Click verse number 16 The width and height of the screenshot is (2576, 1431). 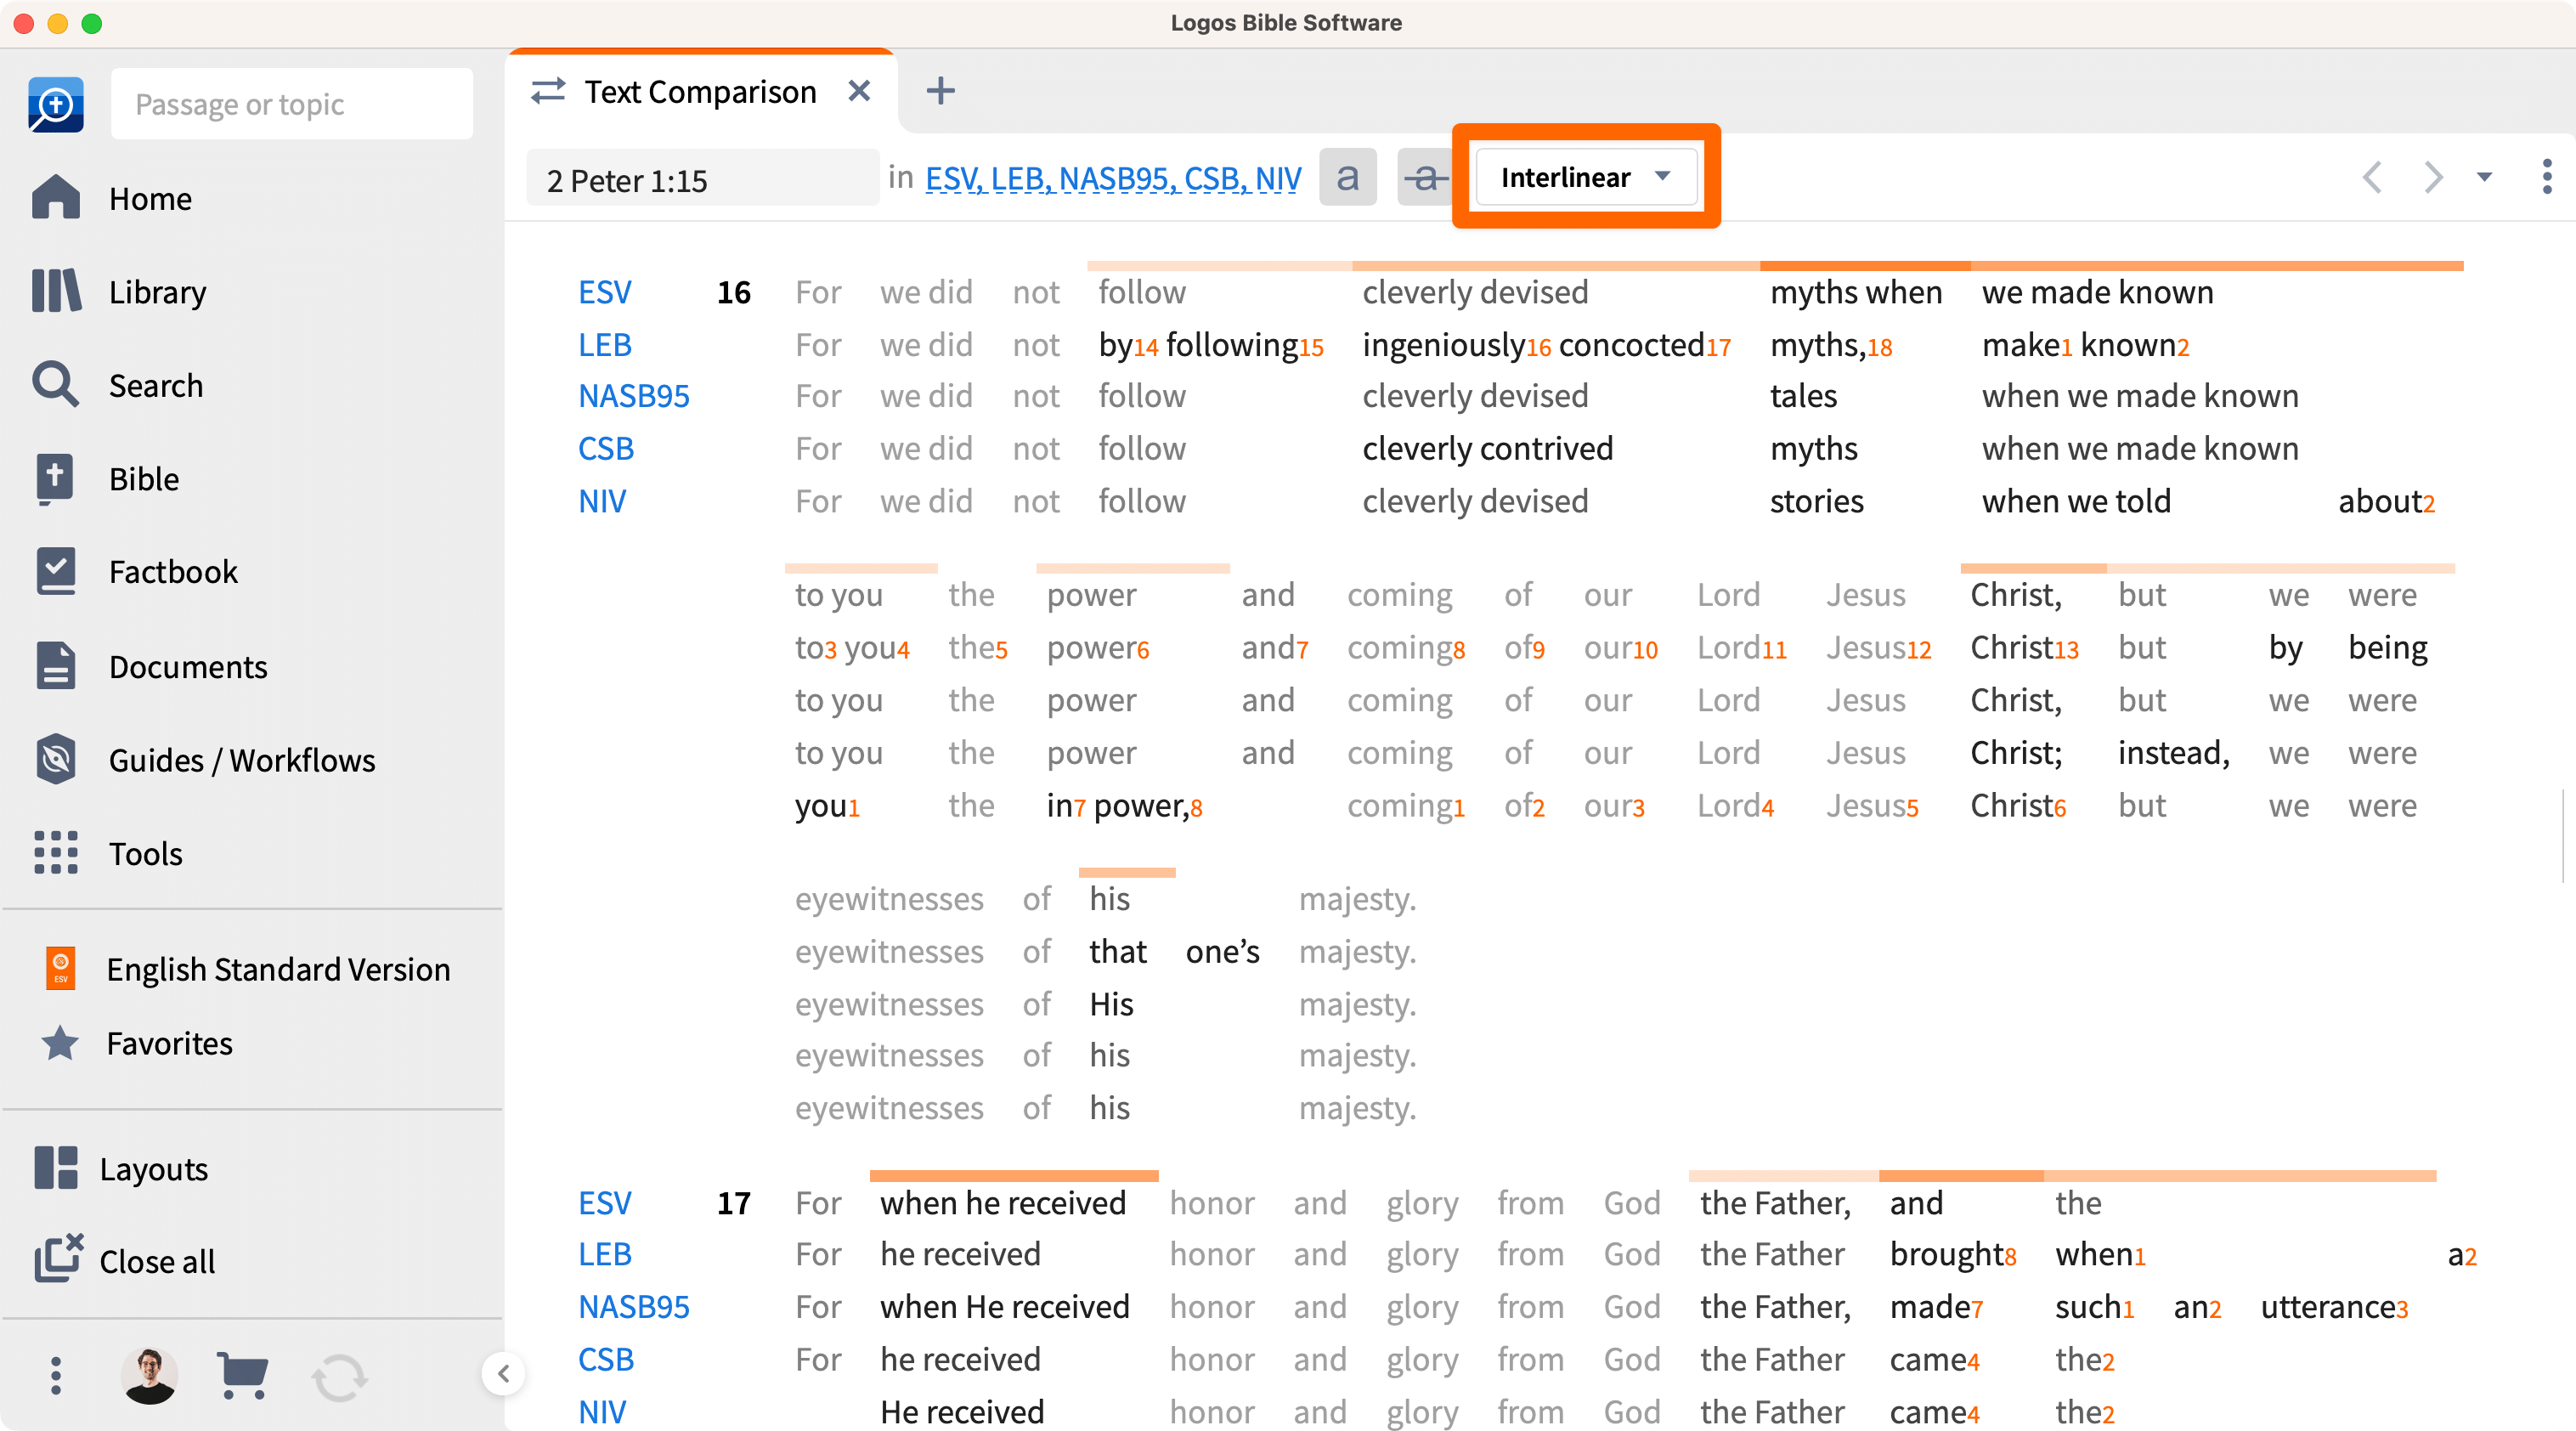(733, 292)
